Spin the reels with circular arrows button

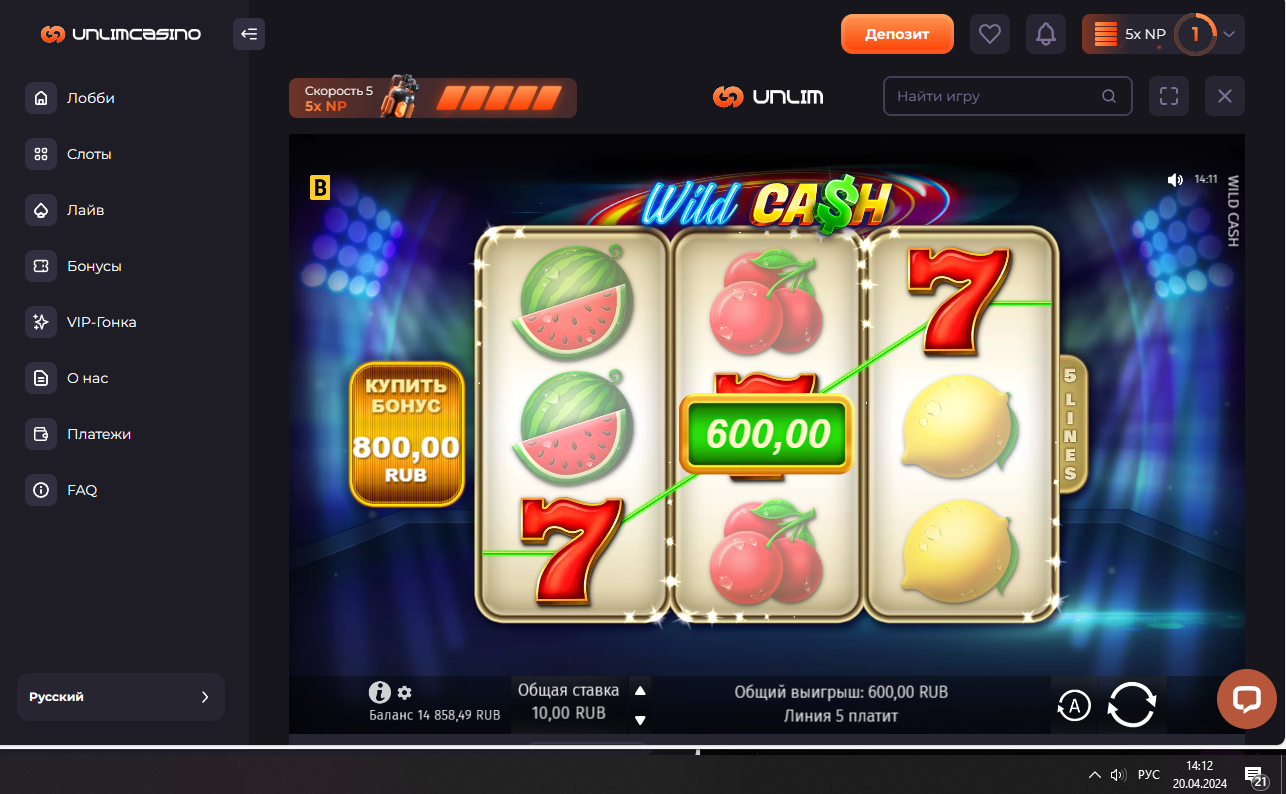pos(1132,705)
